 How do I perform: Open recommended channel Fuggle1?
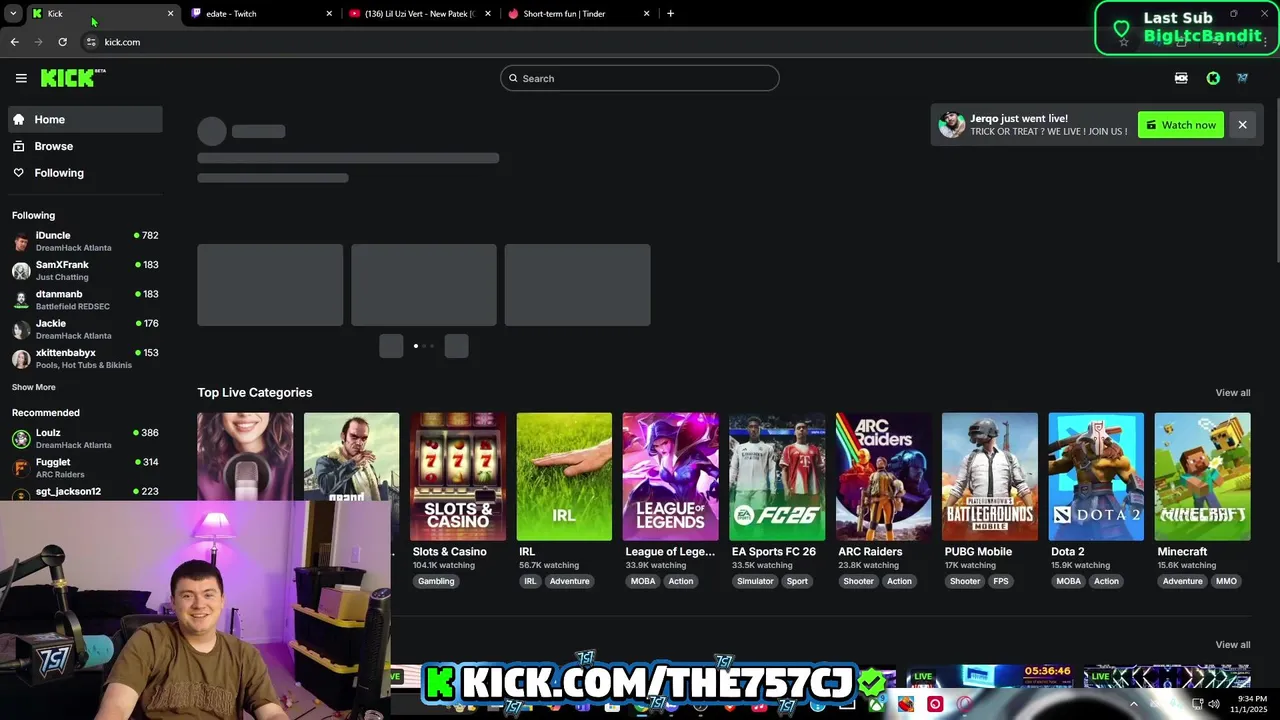pyautogui.click(x=85, y=467)
